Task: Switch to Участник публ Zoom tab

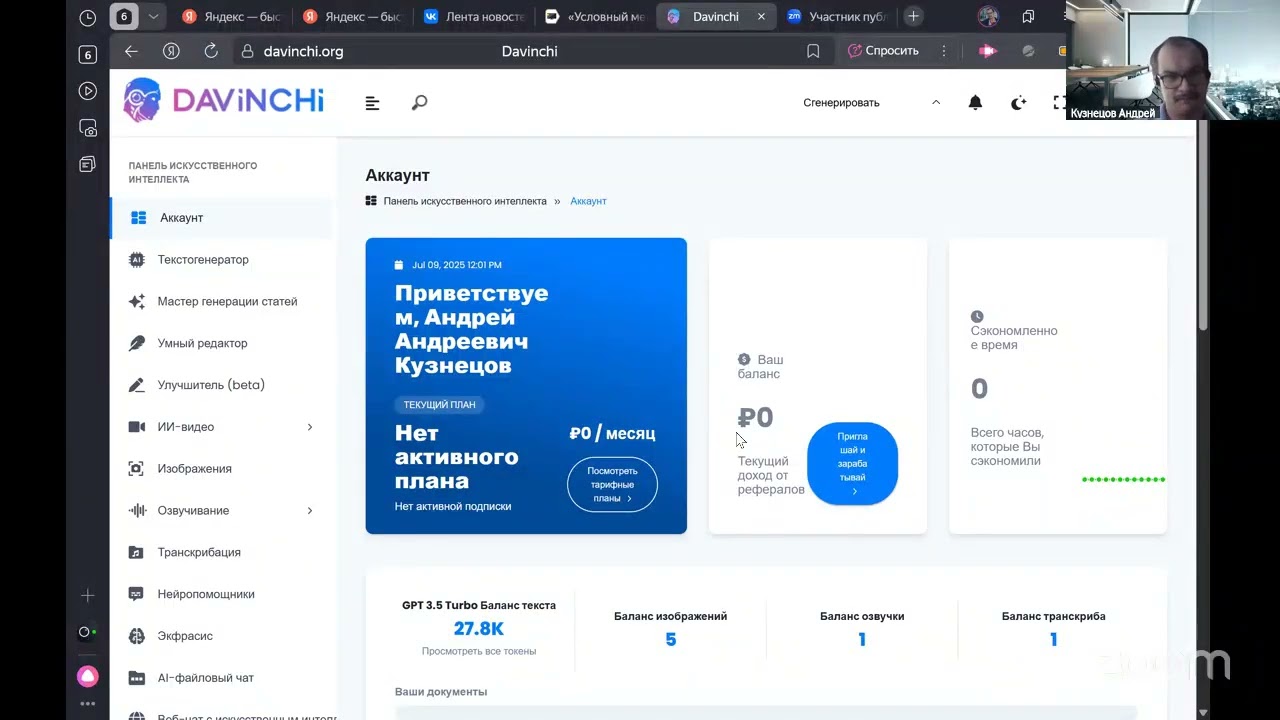Action: point(838,17)
